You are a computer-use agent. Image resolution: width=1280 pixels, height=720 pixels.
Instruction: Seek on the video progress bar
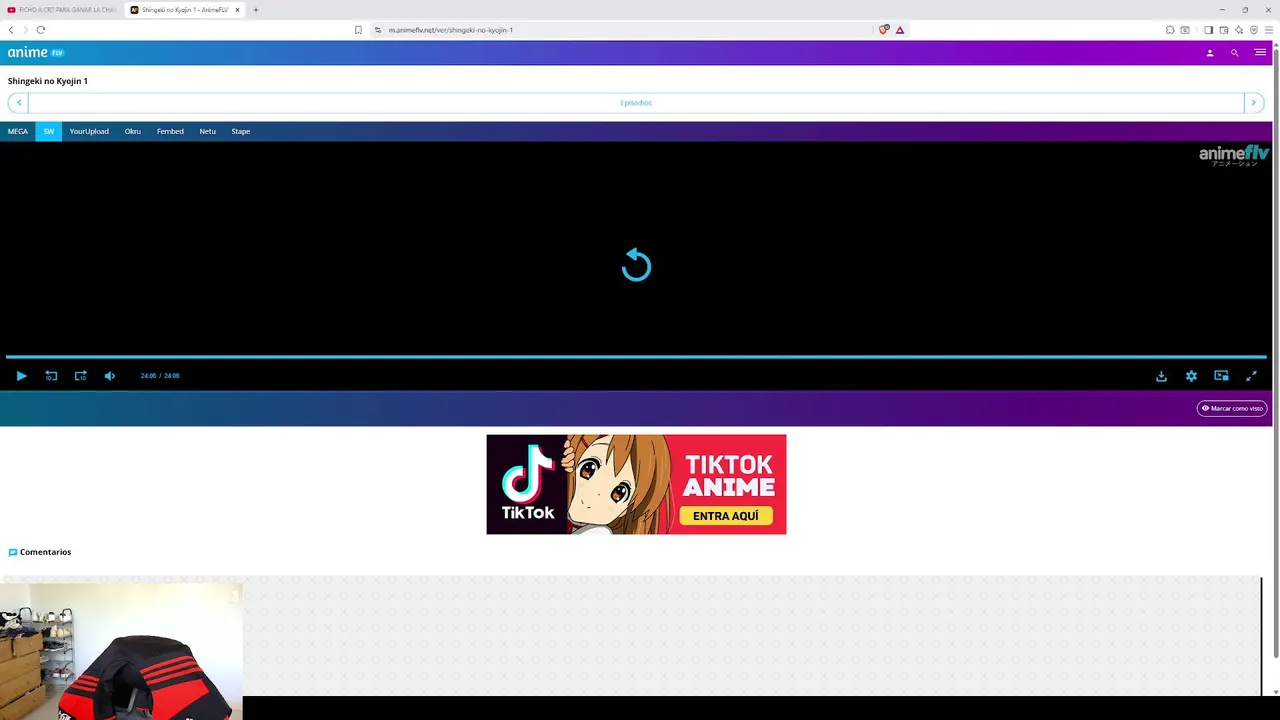tap(636, 356)
